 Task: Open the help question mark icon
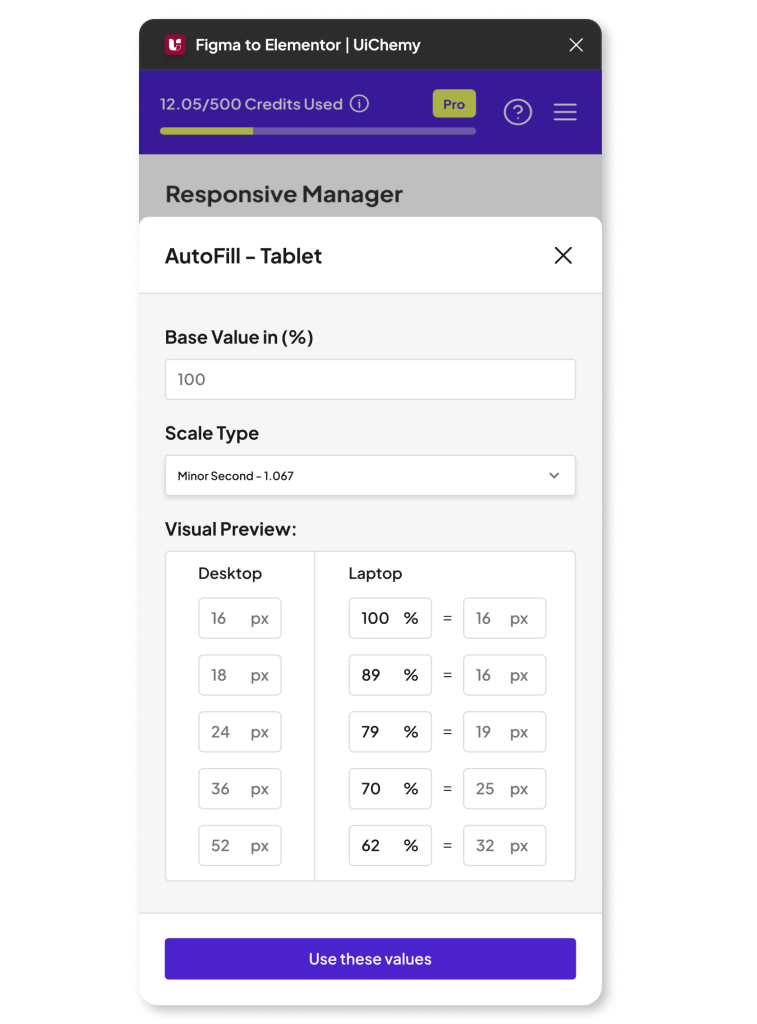click(517, 112)
